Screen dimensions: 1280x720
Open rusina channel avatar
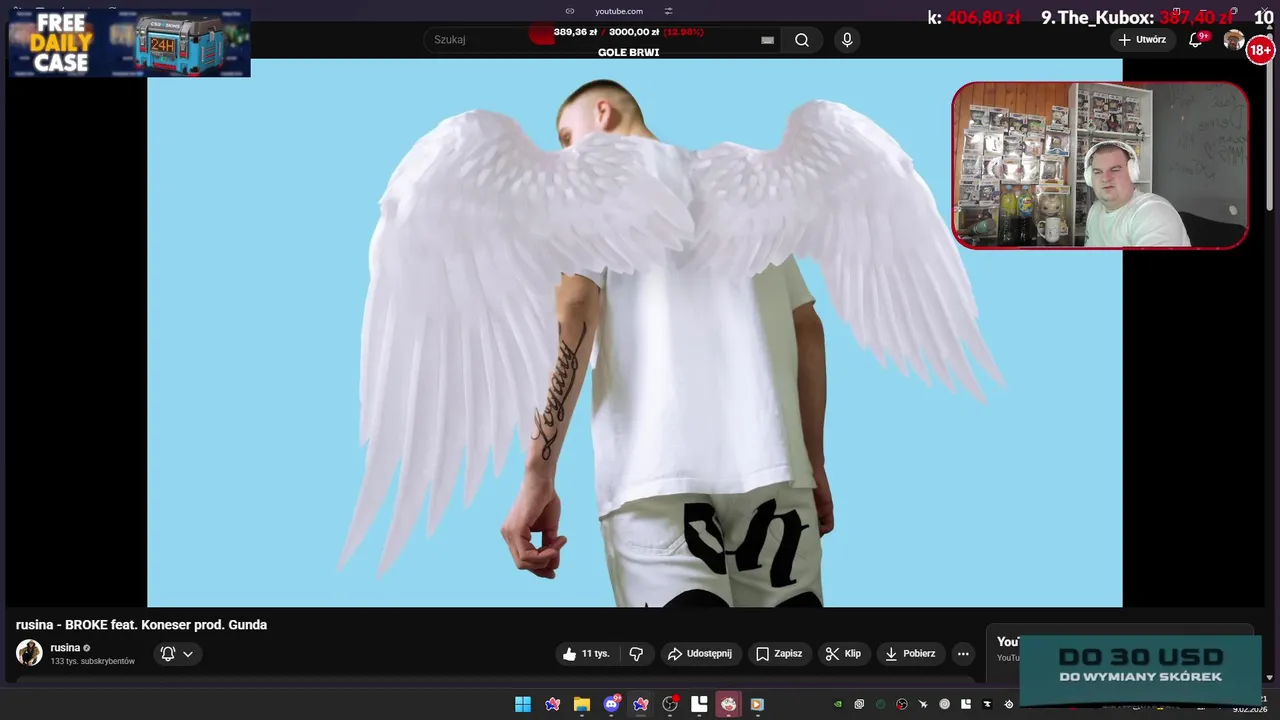coord(29,653)
